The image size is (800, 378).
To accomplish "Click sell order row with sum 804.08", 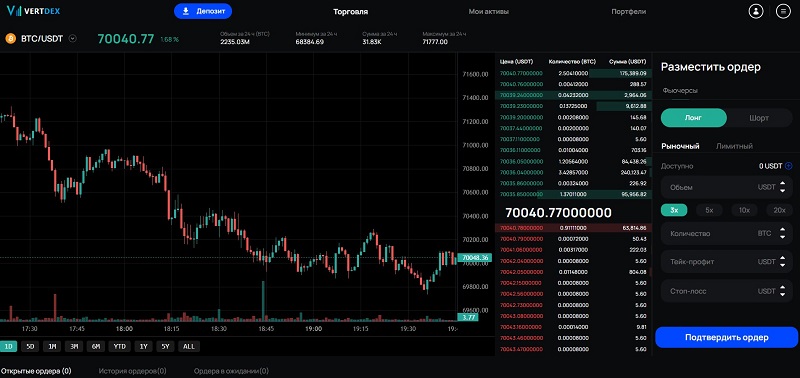I will click(573, 272).
